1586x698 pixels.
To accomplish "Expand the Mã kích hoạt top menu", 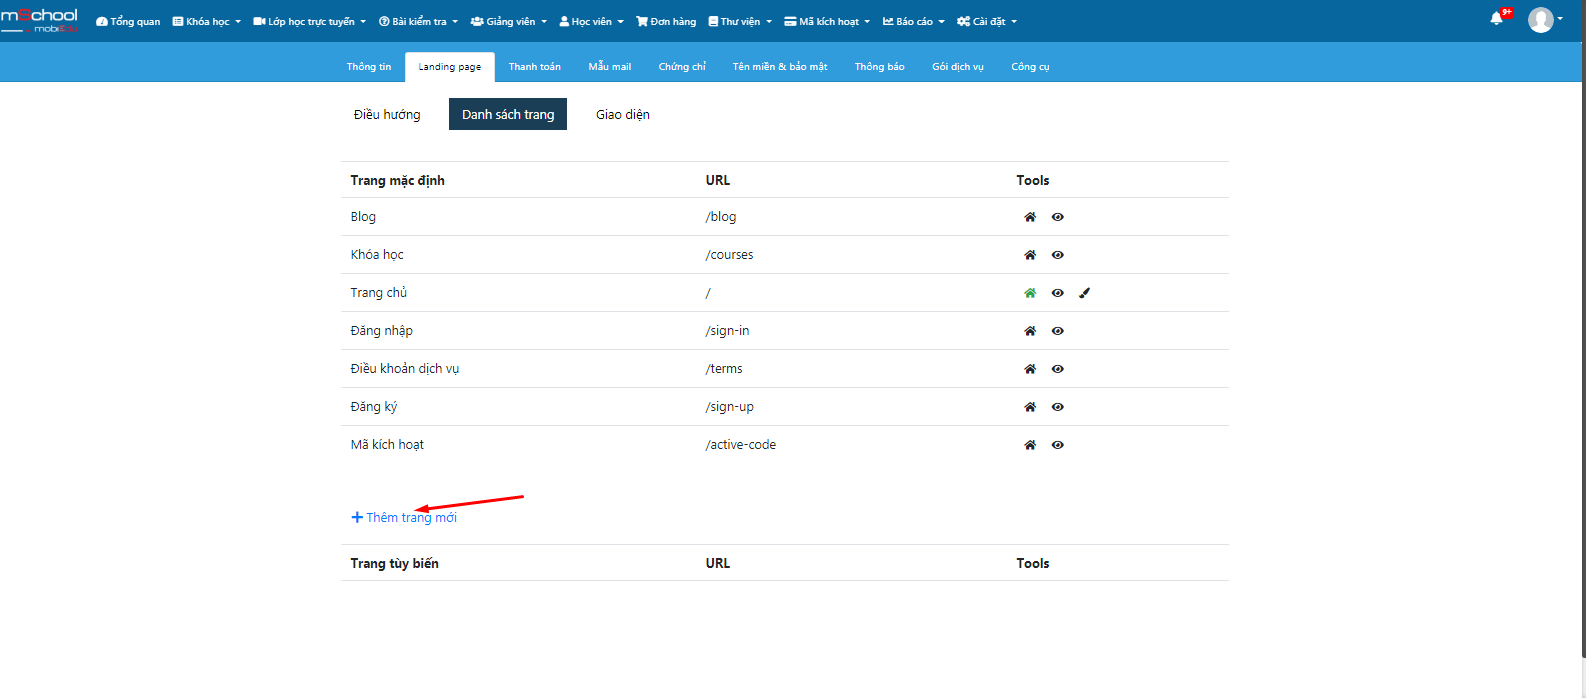I will pyautogui.click(x=827, y=21).
